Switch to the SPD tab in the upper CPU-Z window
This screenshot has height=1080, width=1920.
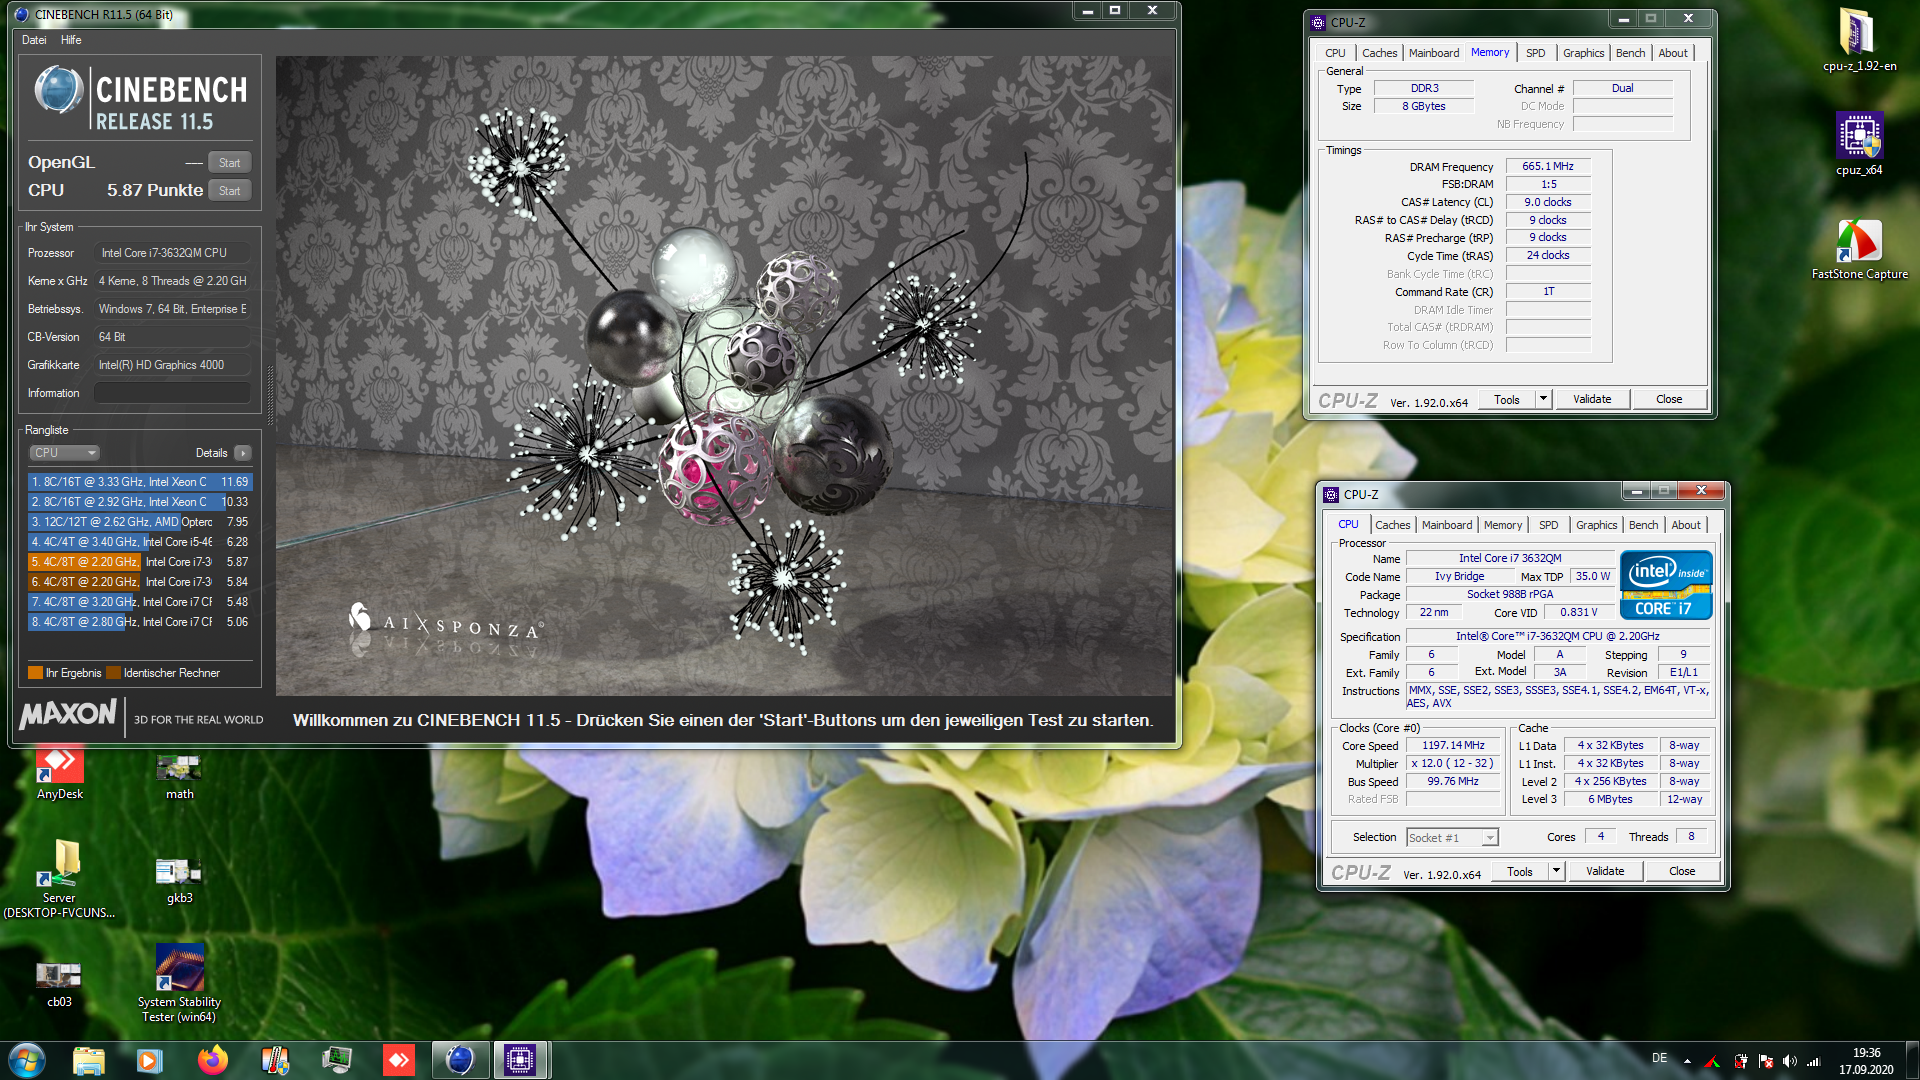point(1535,53)
